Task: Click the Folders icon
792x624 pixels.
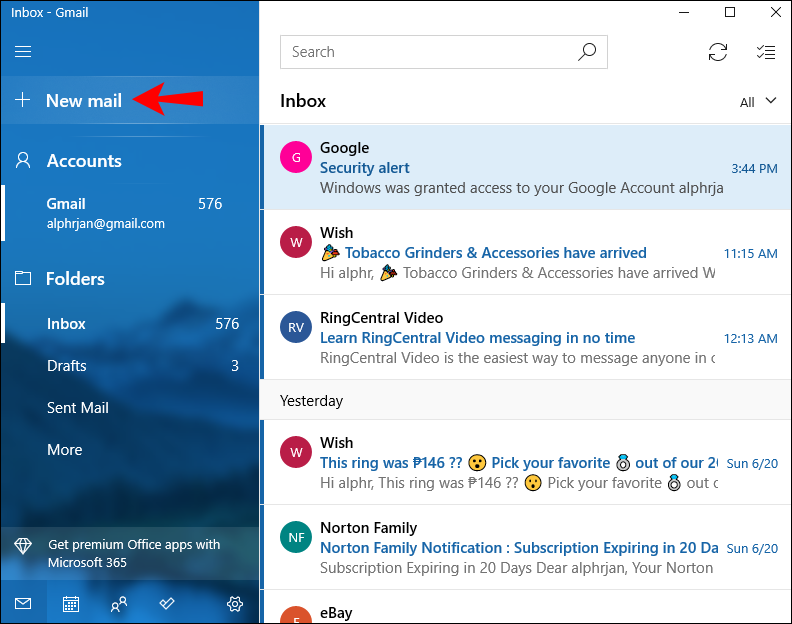Action: pyautogui.click(x=23, y=278)
